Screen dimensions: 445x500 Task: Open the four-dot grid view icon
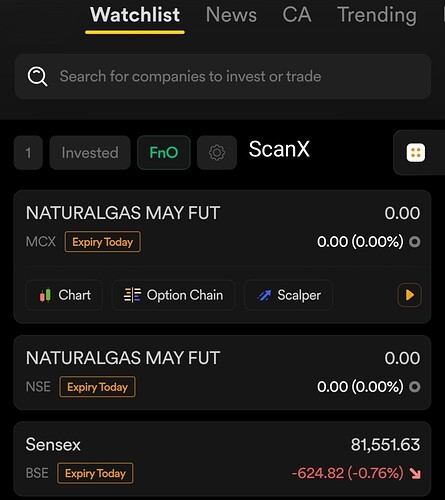tap(415, 153)
